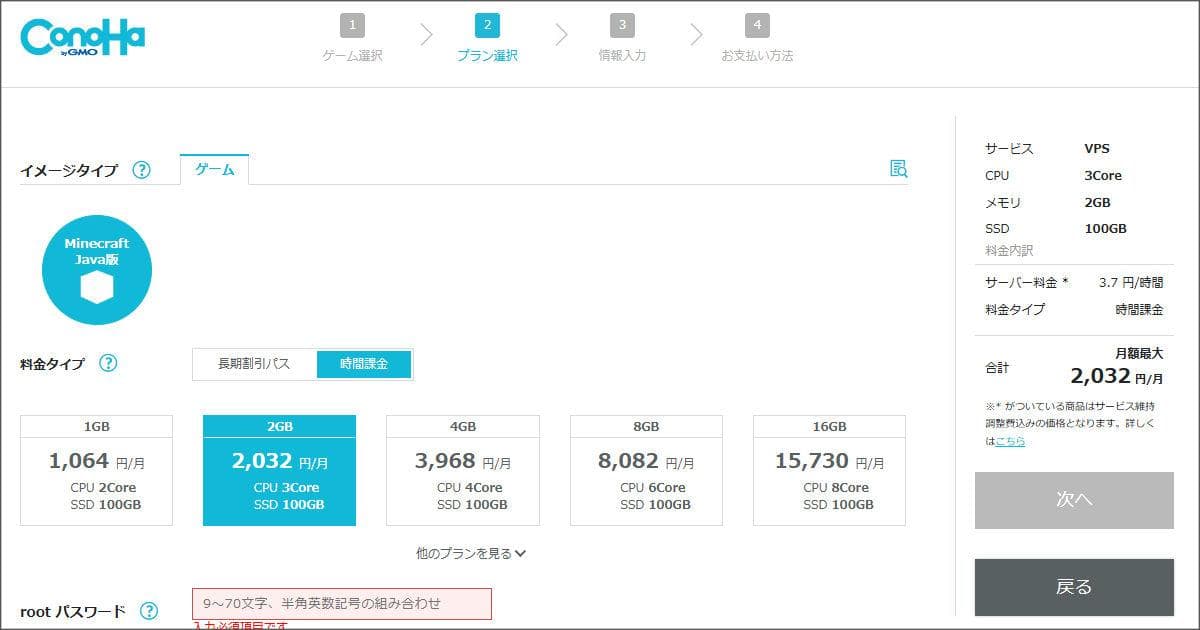Open the こちら link for details
Image resolution: width=1200 pixels, height=630 pixels.
click(1010, 441)
